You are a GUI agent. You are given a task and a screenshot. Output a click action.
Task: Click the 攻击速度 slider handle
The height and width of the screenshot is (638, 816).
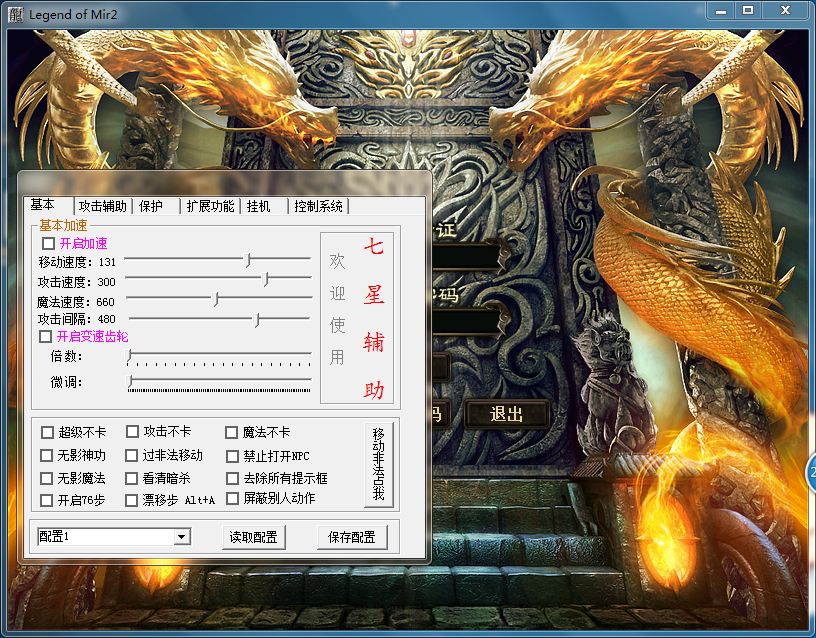point(265,279)
